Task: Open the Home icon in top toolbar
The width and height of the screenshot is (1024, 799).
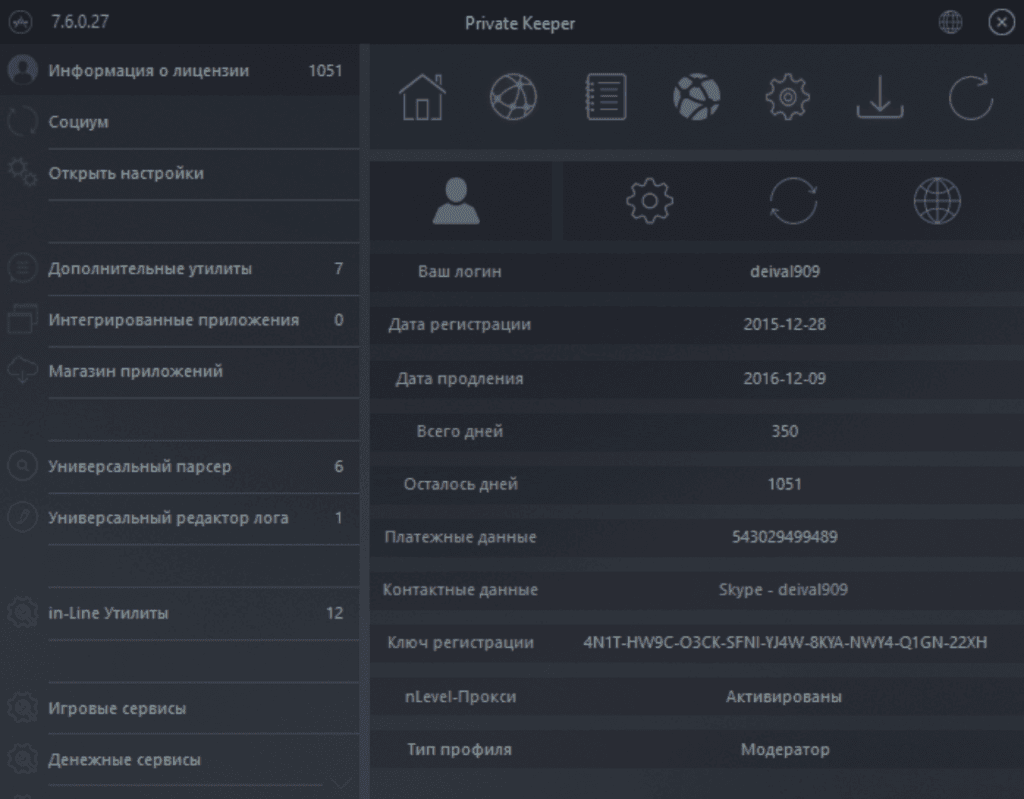Action: pos(423,97)
